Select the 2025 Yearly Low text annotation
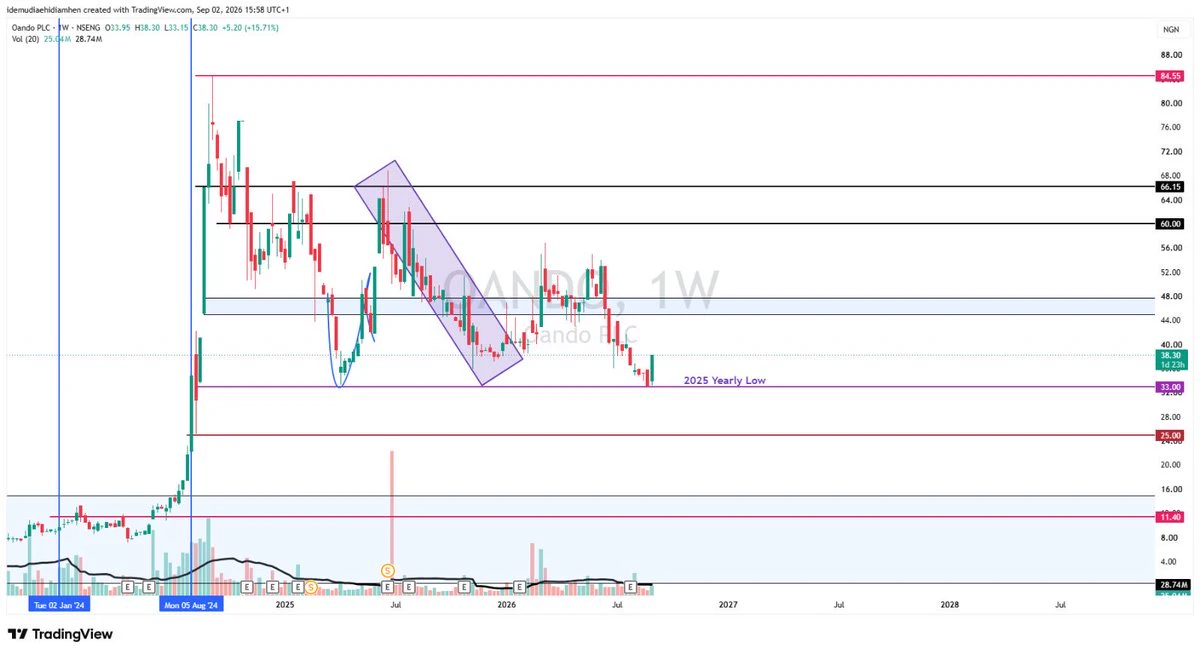Viewport: 1200px width, 654px height. tap(724, 381)
